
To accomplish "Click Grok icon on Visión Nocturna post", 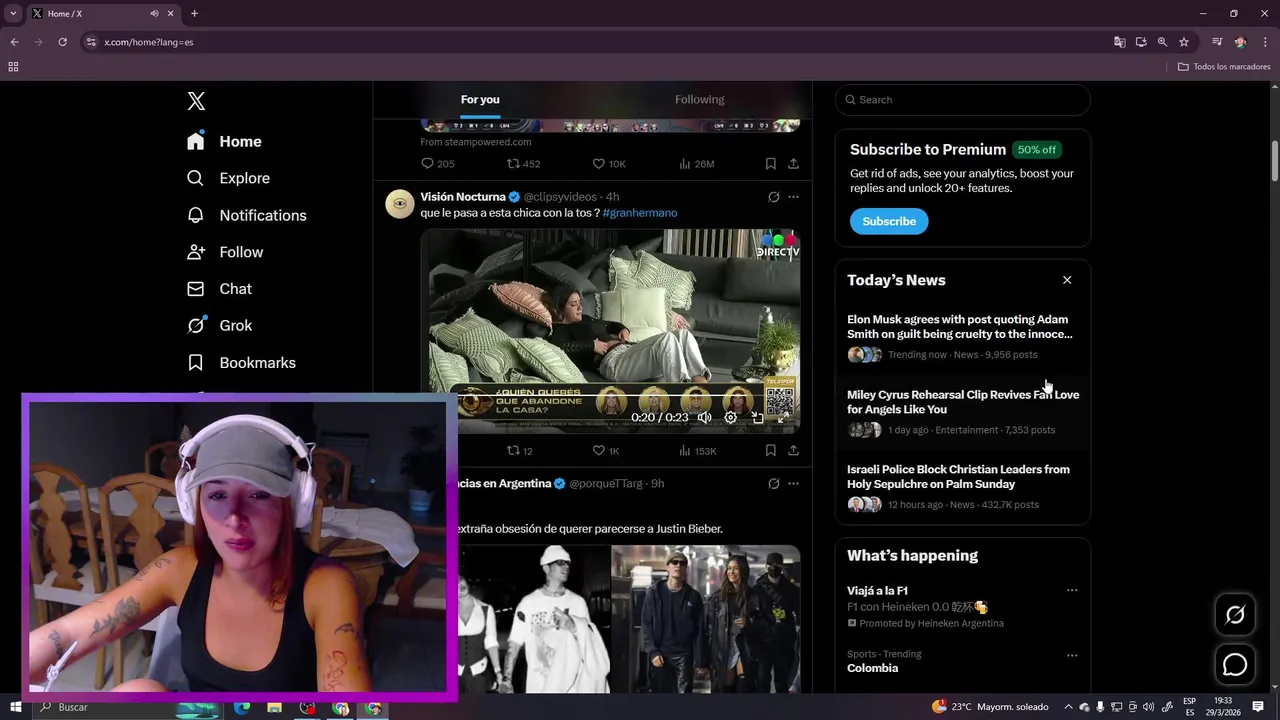I will coord(773,197).
